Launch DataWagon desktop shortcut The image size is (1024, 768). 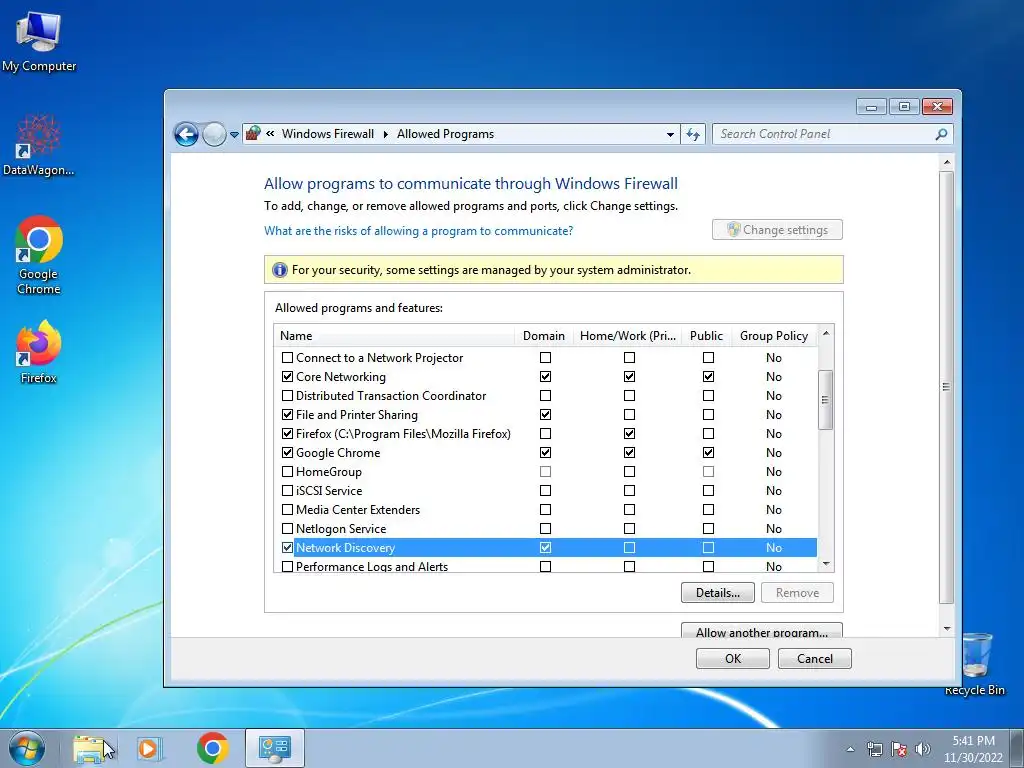(39, 145)
